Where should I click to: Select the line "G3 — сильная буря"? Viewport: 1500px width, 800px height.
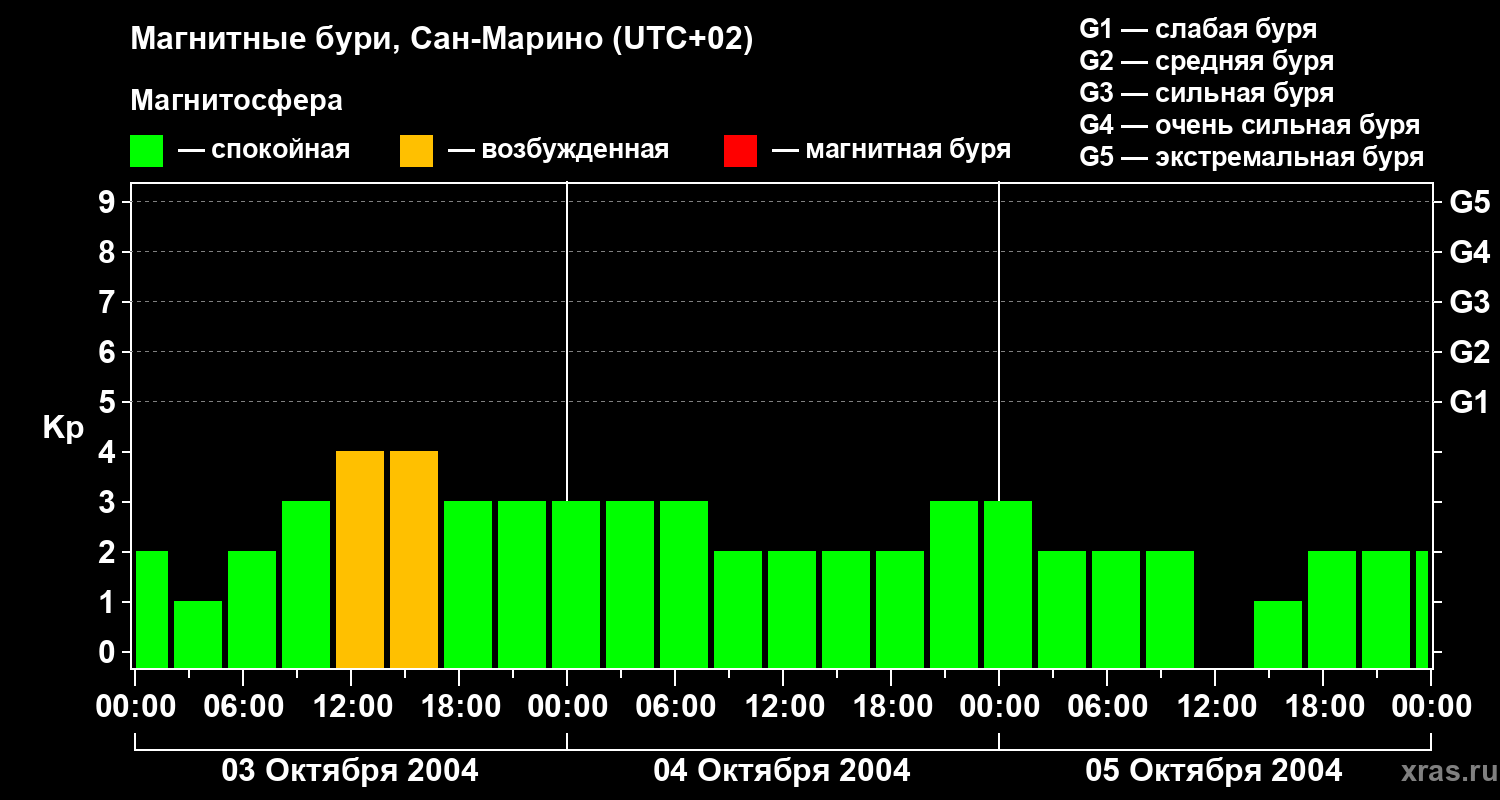tap(1206, 93)
